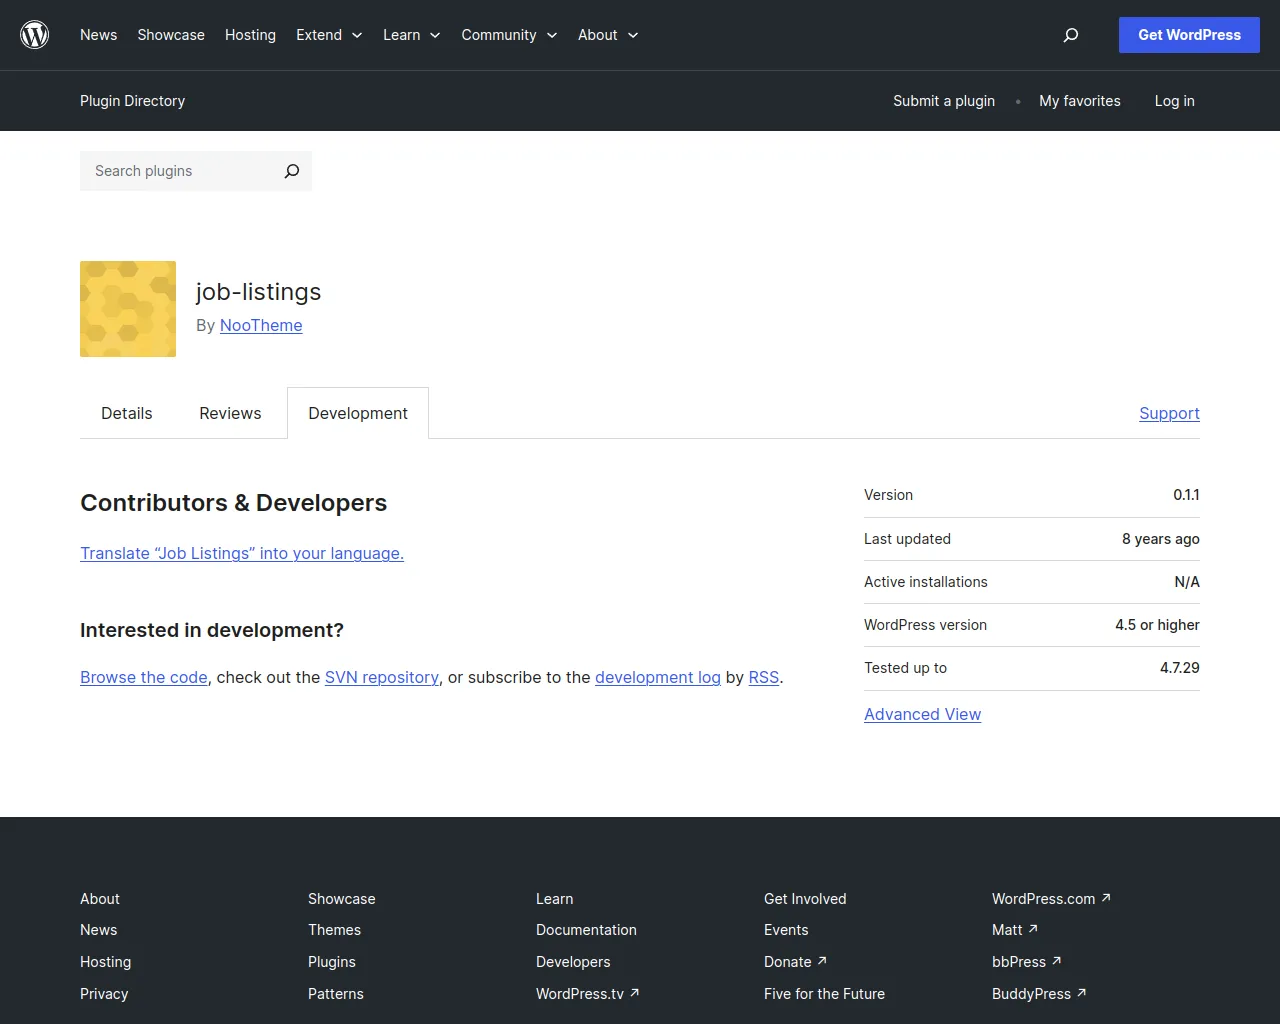Click the WordPress logo icon
This screenshot has width=1280, height=1024.
point(35,35)
